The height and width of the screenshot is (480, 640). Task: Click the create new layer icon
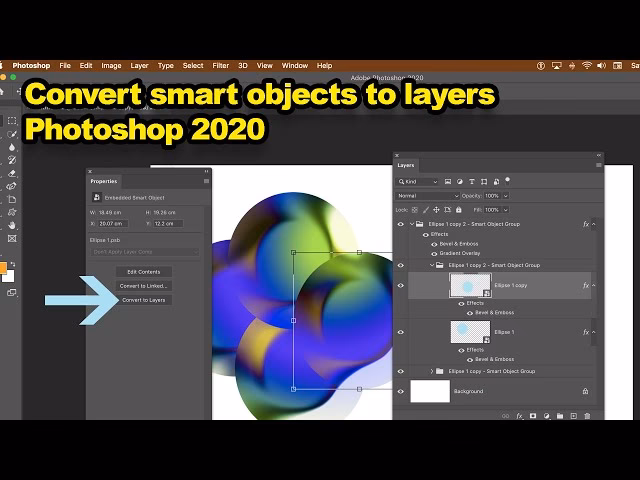(x=573, y=416)
